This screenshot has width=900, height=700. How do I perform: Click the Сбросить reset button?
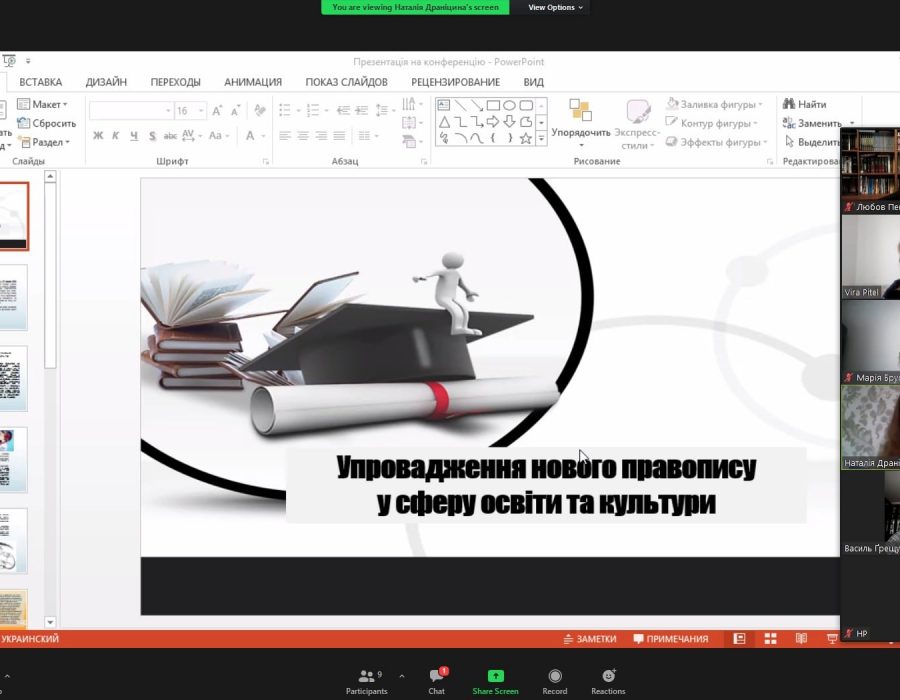(47, 123)
